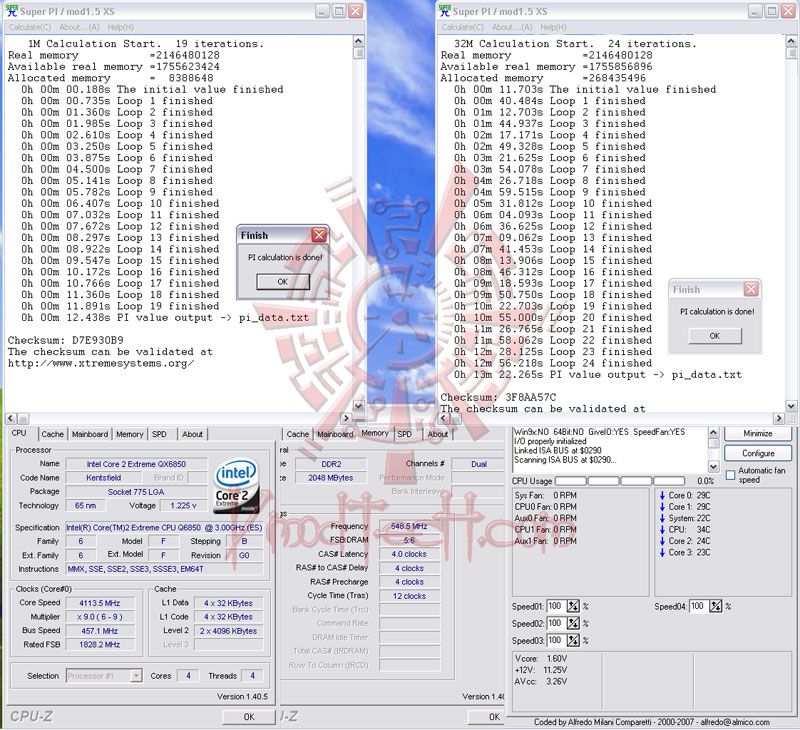Switch to Memory tab in left CPU-Z window
The width and height of the screenshot is (800, 730).
click(x=130, y=434)
